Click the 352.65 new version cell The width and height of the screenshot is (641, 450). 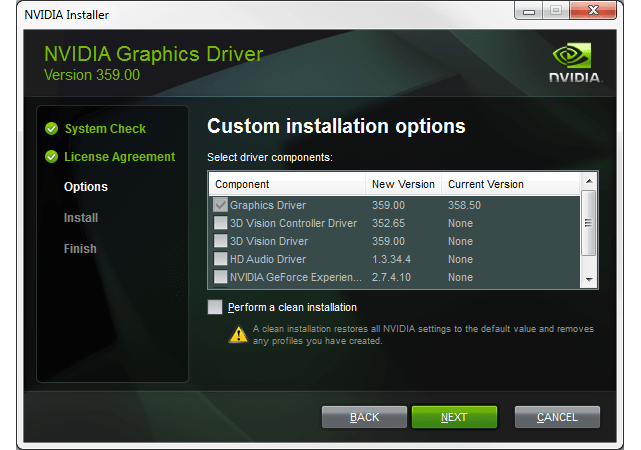coord(388,223)
